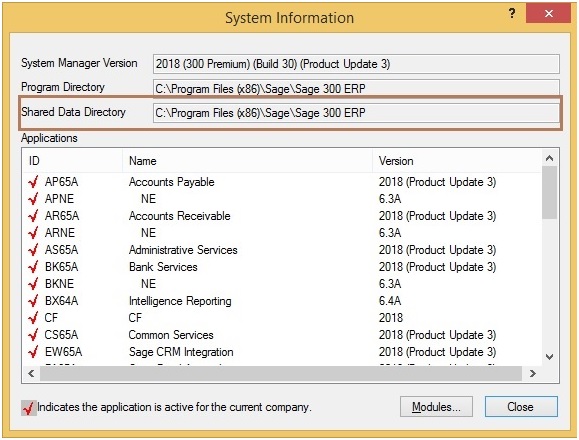Close the System Information dialog with X
Image resolution: width=579 pixels, height=440 pixels.
[548, 14]
